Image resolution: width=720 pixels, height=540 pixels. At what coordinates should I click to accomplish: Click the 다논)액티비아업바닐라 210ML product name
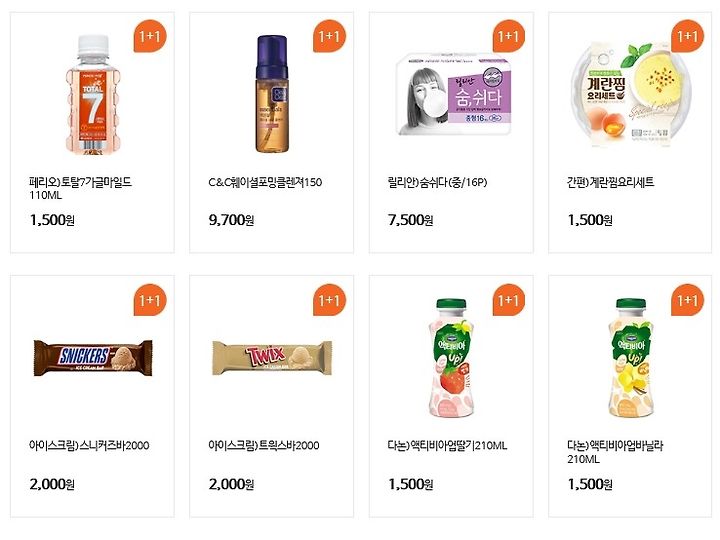(x=615, y=452)
